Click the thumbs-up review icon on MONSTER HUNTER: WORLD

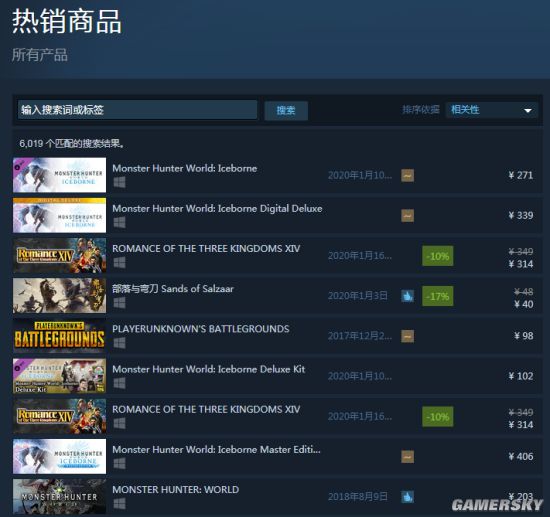point(407,497)
